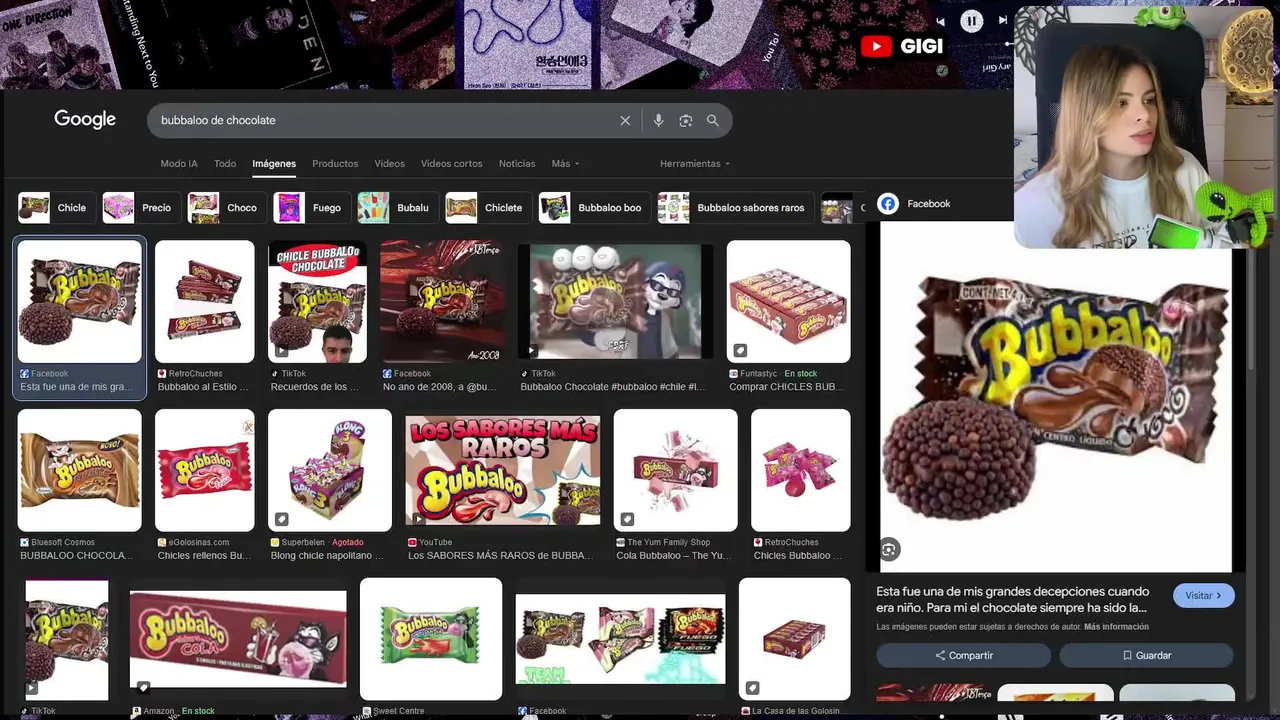Select the Chicle filter chip
This screenshot has height=720, width=1280.
56,208
